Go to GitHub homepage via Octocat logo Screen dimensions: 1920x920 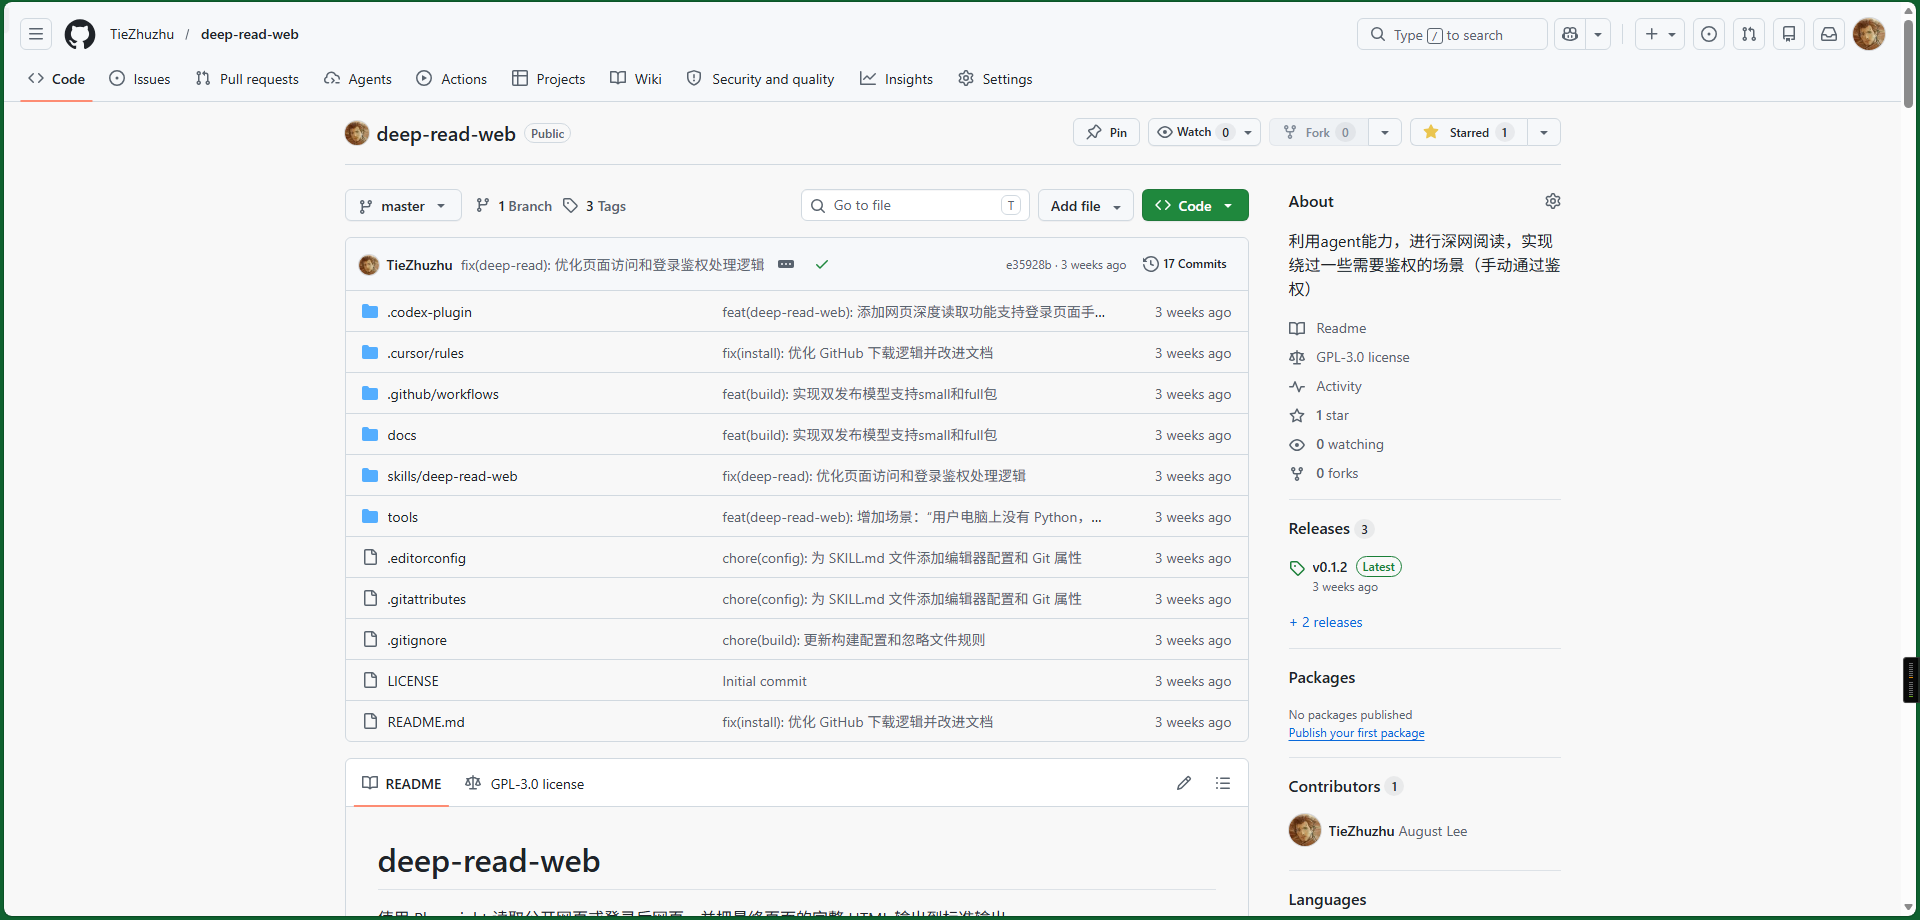click(80, 34)
